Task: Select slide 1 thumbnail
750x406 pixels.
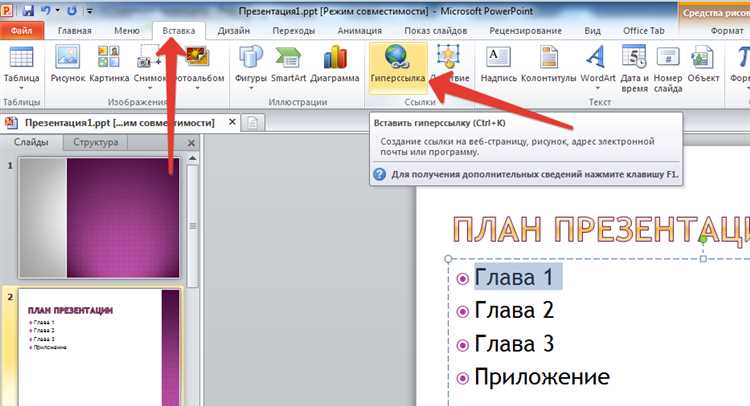Action: 99,218
